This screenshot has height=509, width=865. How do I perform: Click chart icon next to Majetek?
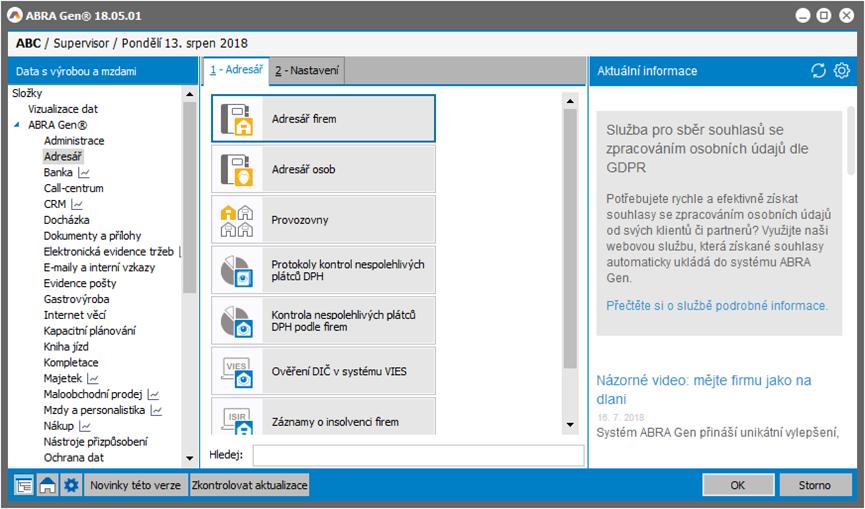[93, 379]
